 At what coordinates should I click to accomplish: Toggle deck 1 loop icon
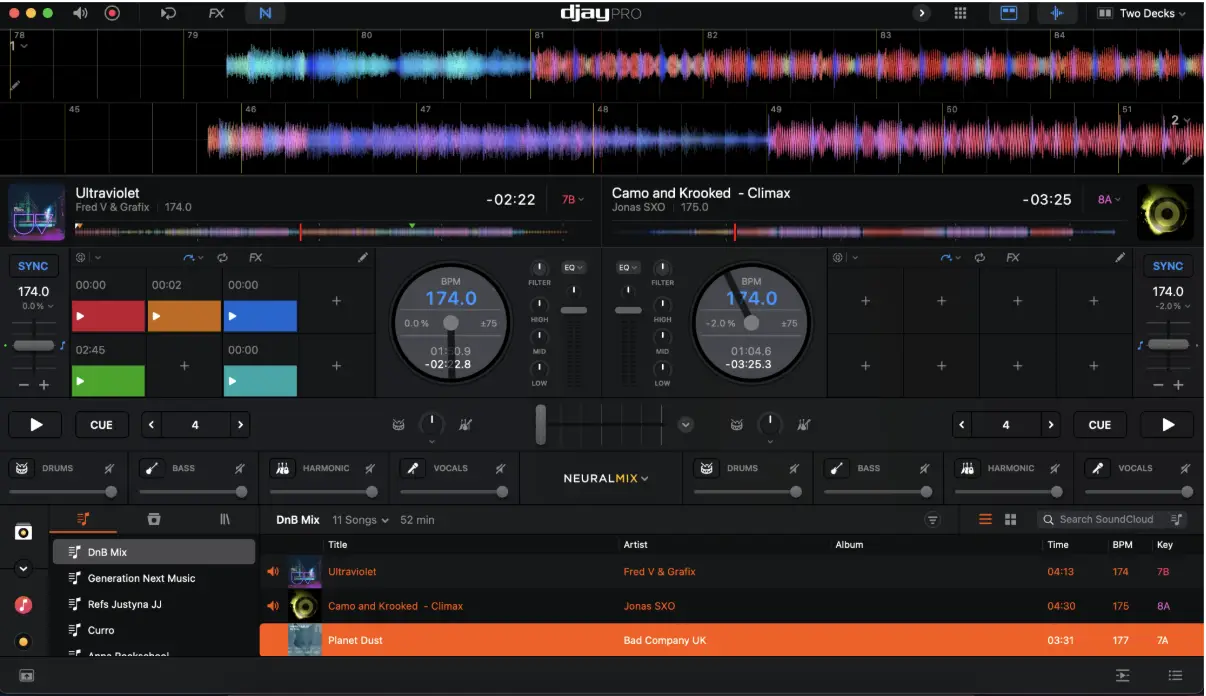point(222,258)
